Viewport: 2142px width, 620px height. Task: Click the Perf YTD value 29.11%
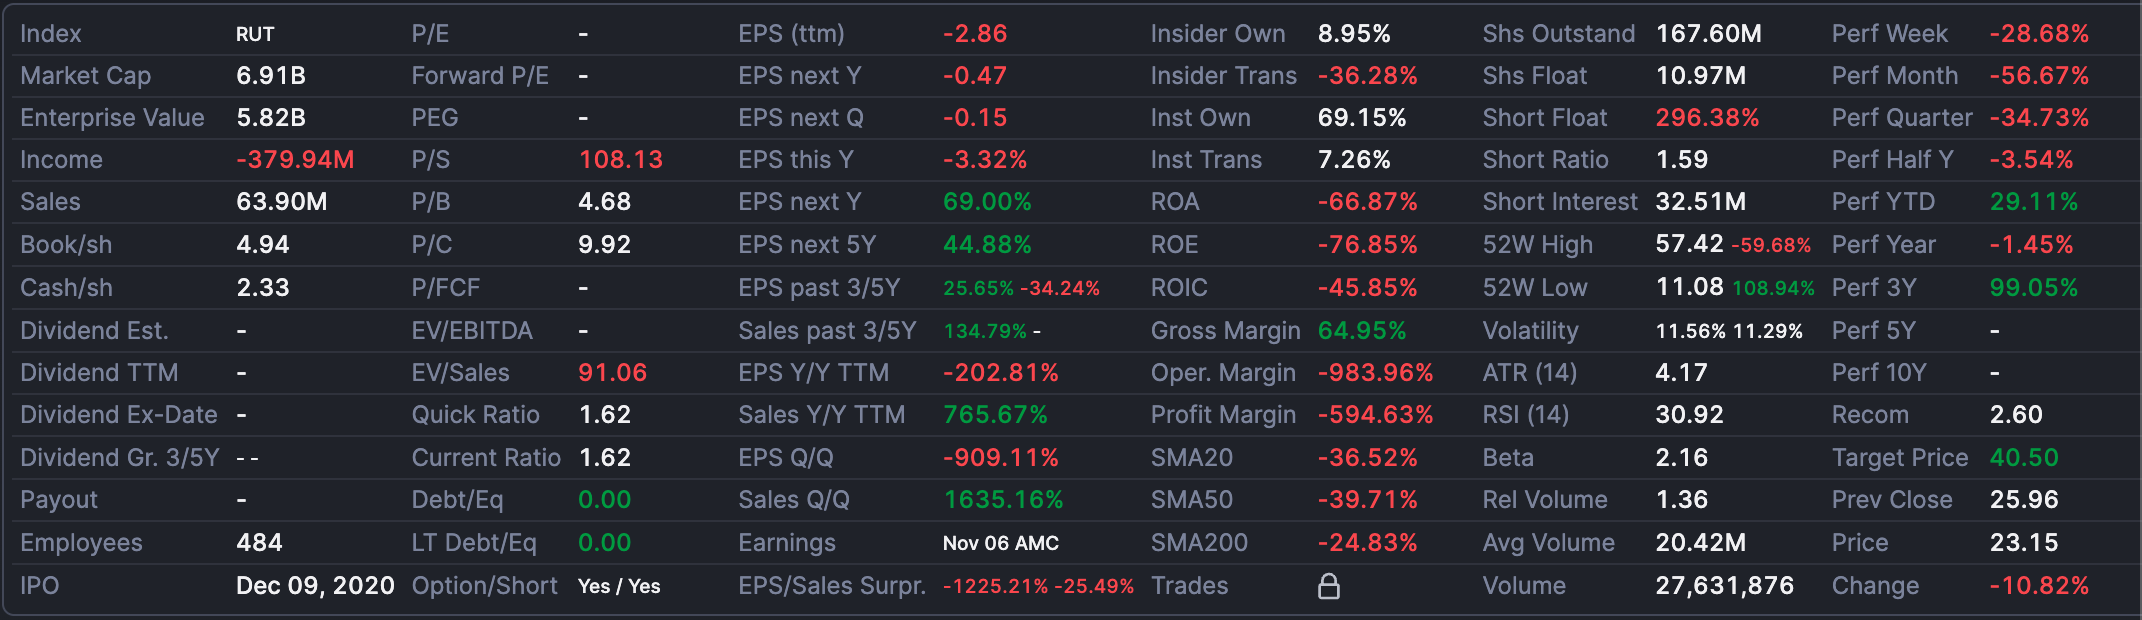(x=2033, y=202)
